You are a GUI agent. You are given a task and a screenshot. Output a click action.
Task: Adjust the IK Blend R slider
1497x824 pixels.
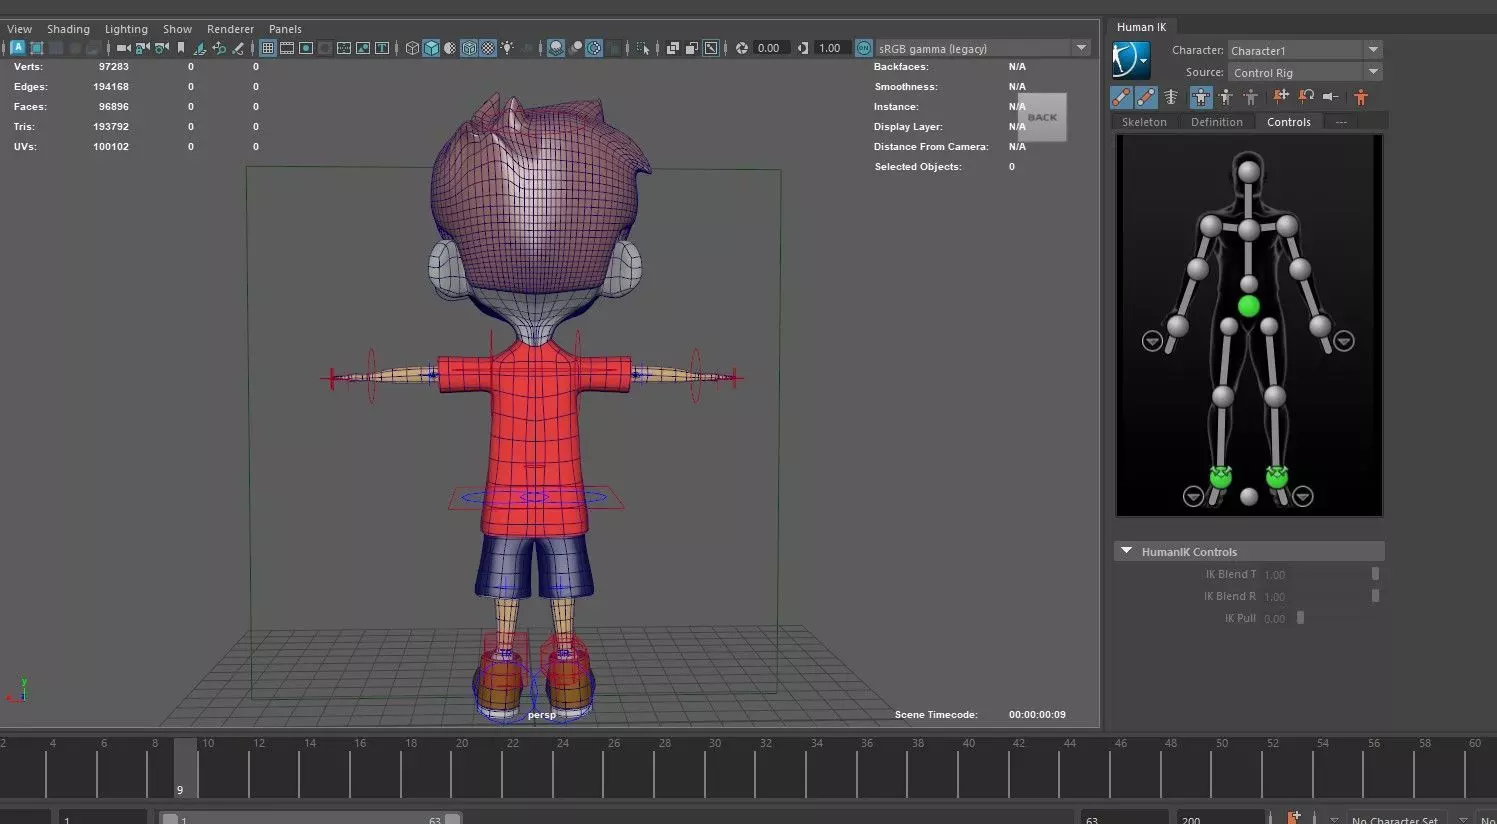tap(1375, 596)
